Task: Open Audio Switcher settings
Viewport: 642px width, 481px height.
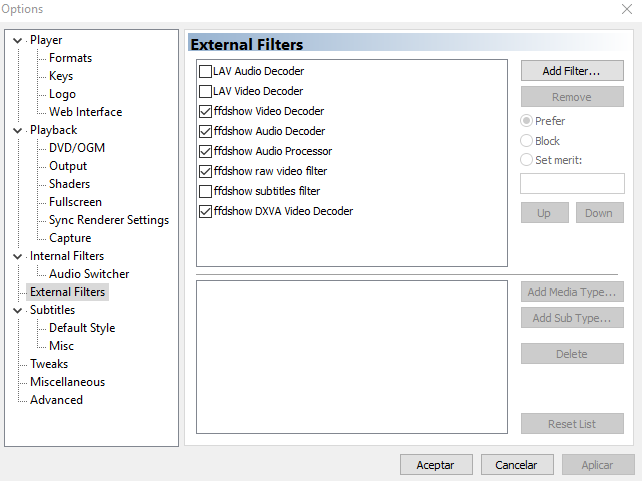Action: click(x=89, y=274)
